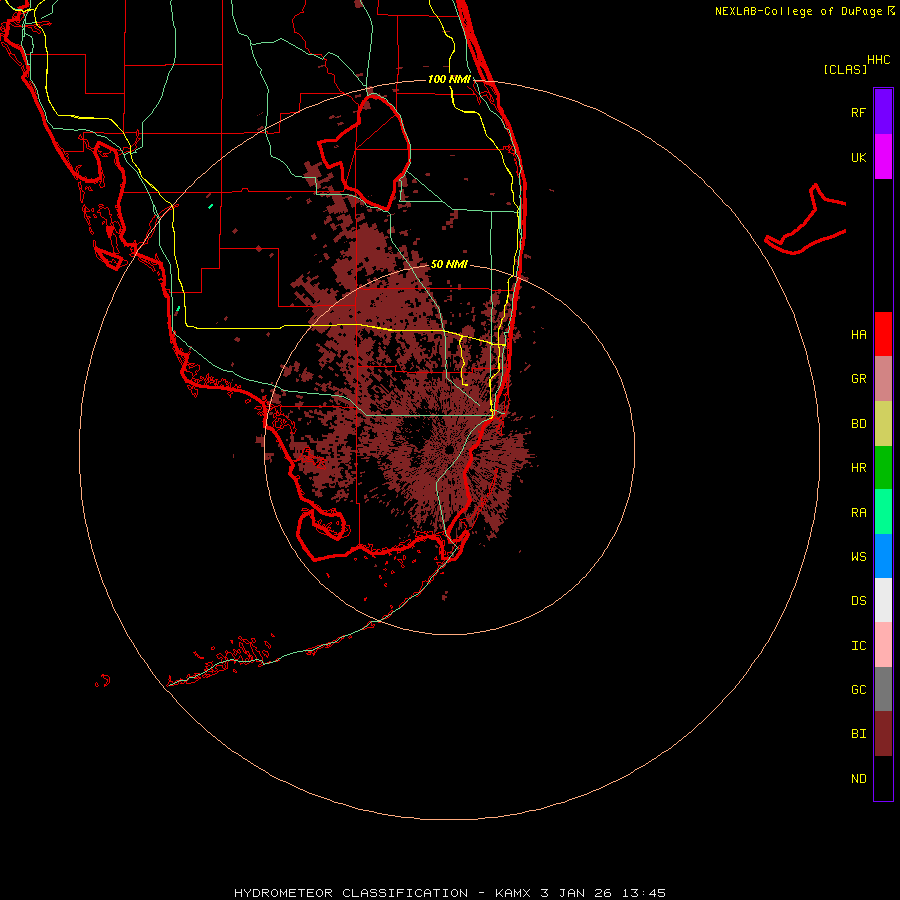Click the 'DS' legend label
This screenshot has height=900, width=900.
[858, 600]
